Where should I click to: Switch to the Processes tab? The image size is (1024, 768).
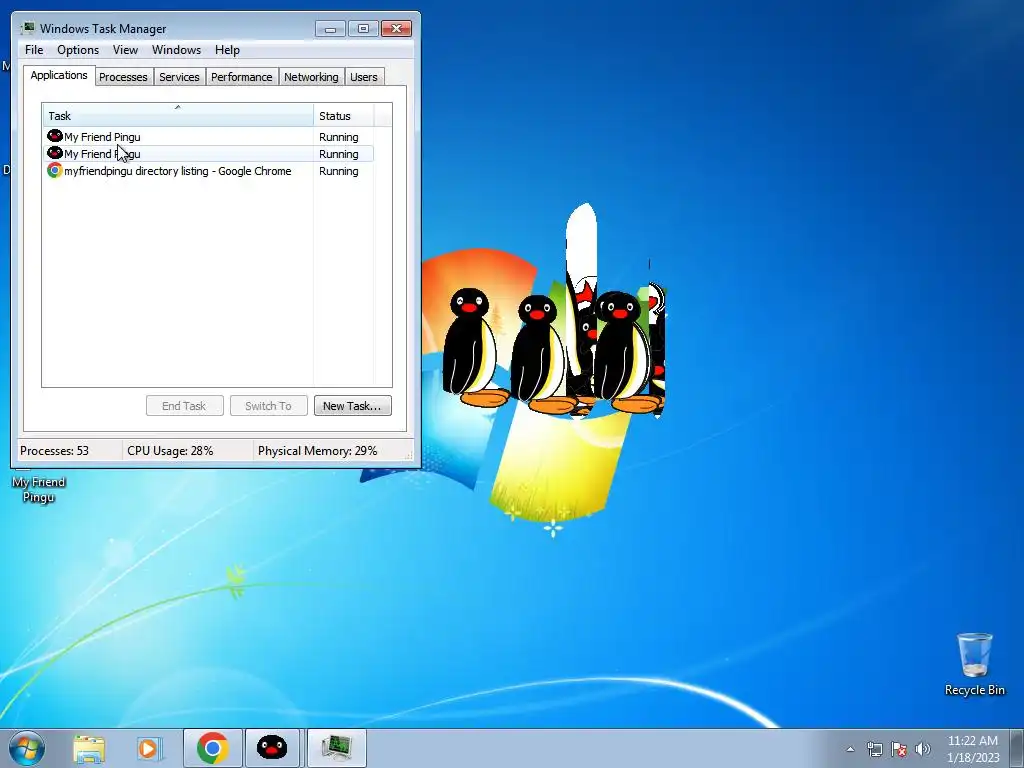(x=123, y=77)
